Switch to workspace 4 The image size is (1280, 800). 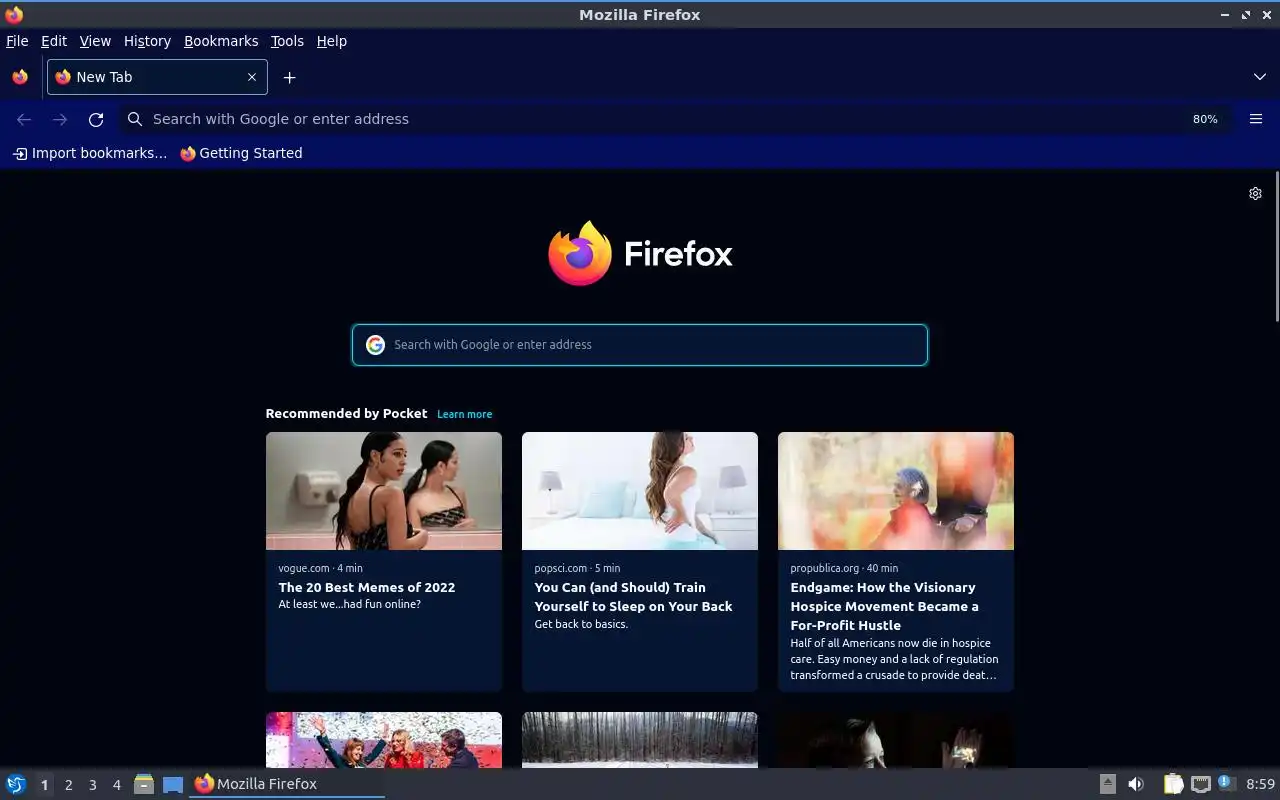coord(117,785)
